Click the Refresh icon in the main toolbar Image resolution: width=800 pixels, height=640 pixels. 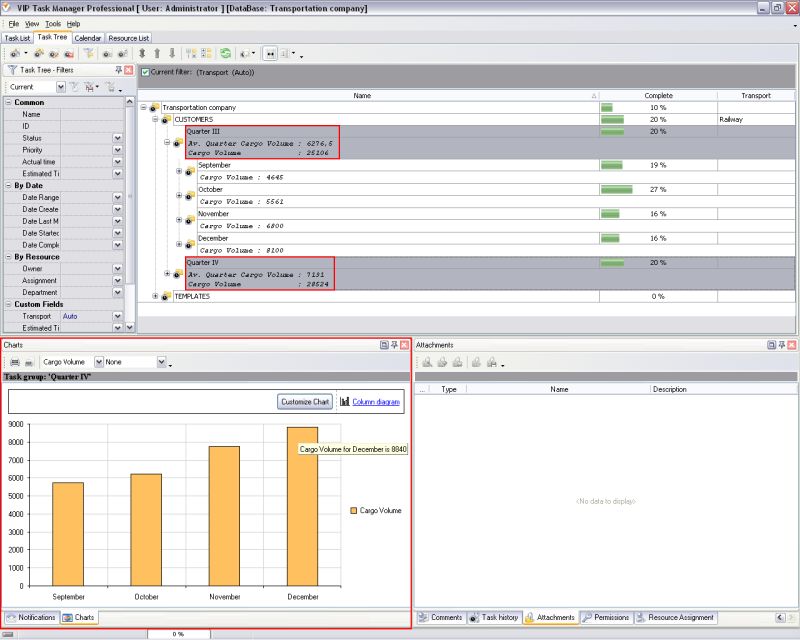coord(225,53)
